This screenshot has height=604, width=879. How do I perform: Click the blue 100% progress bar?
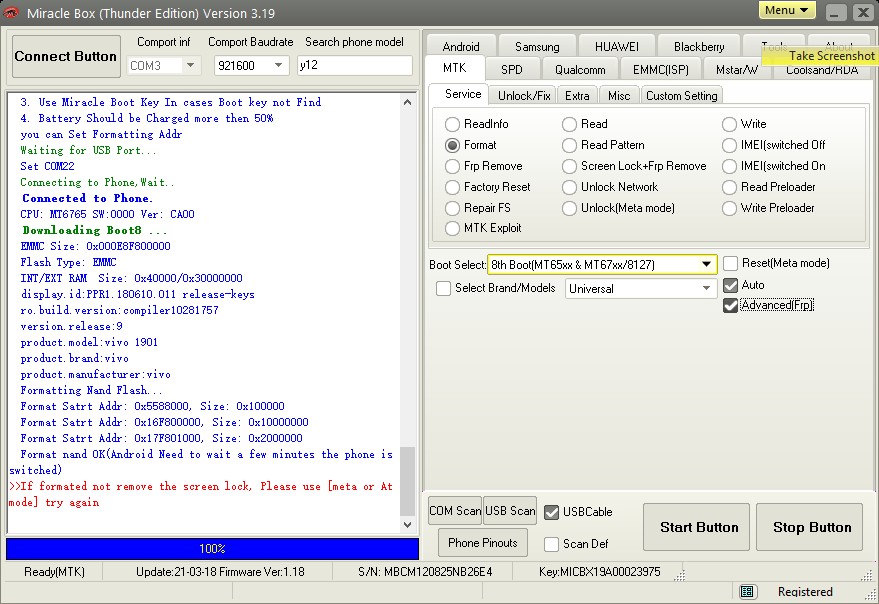coord(212,548)
